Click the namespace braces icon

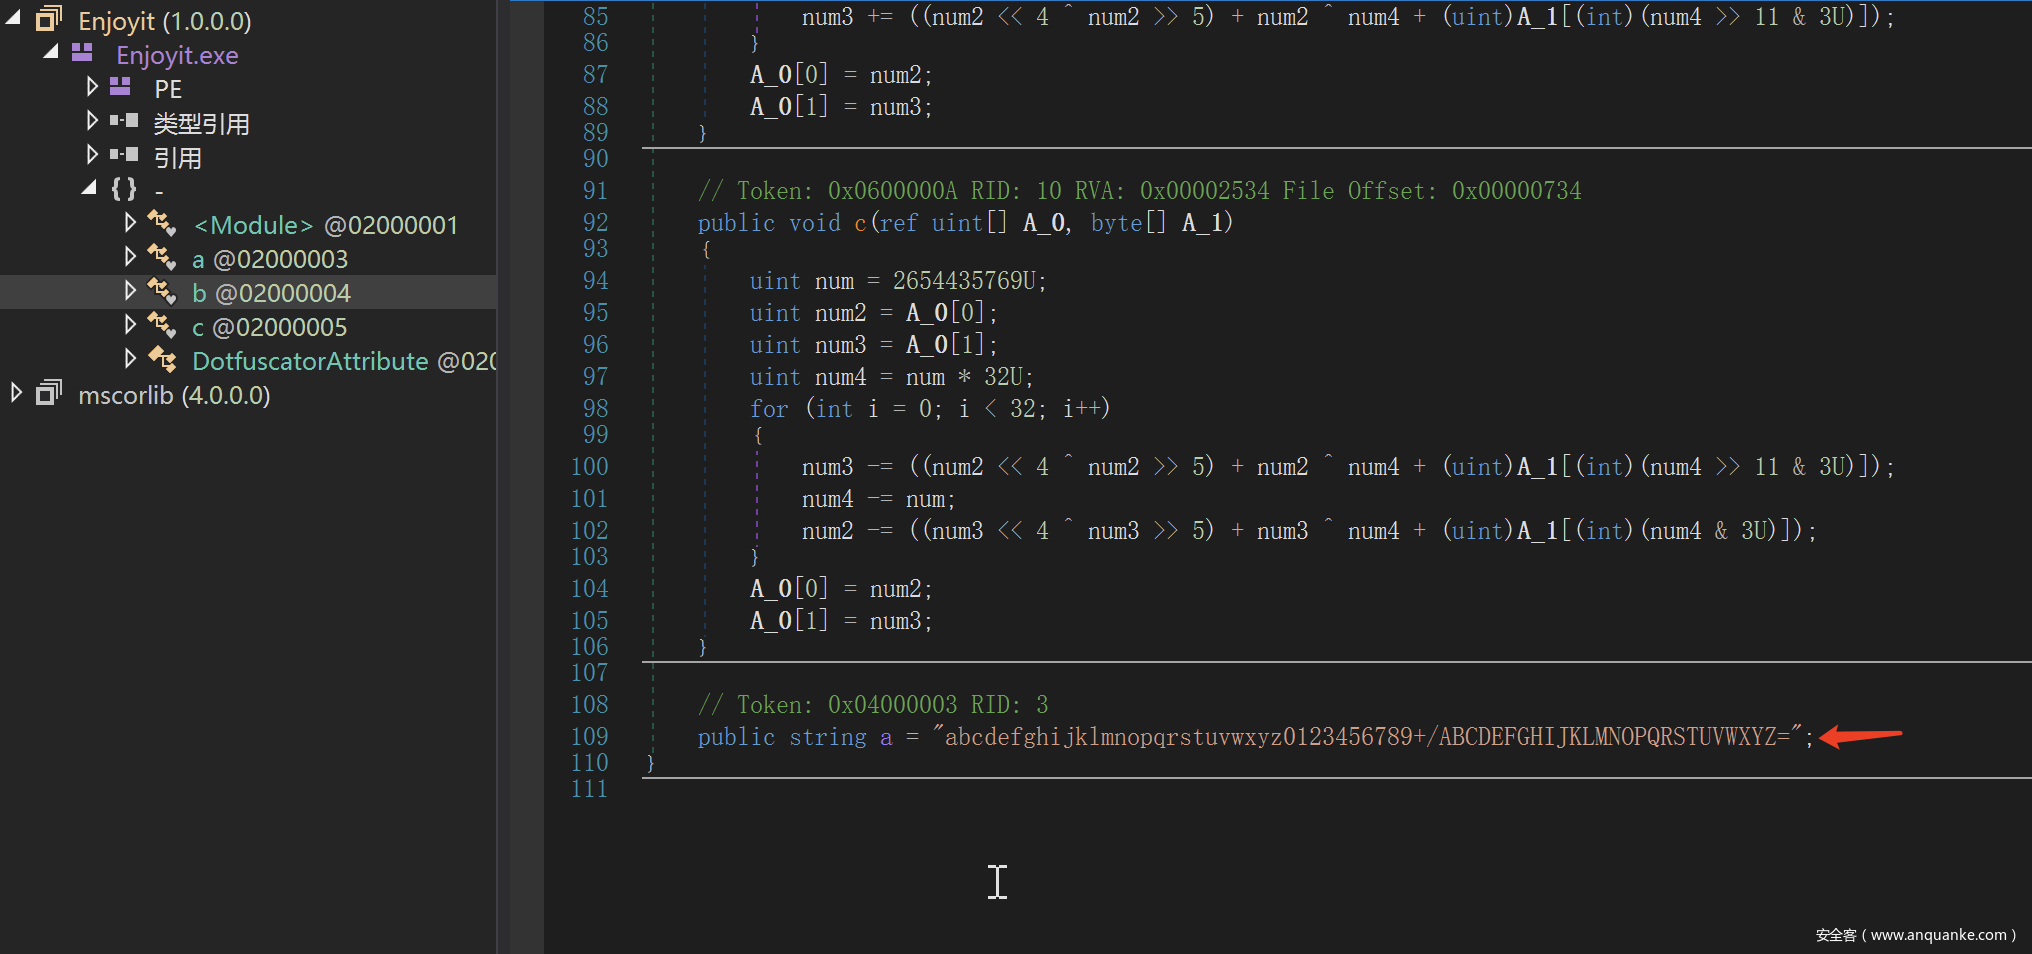[124, 189]
